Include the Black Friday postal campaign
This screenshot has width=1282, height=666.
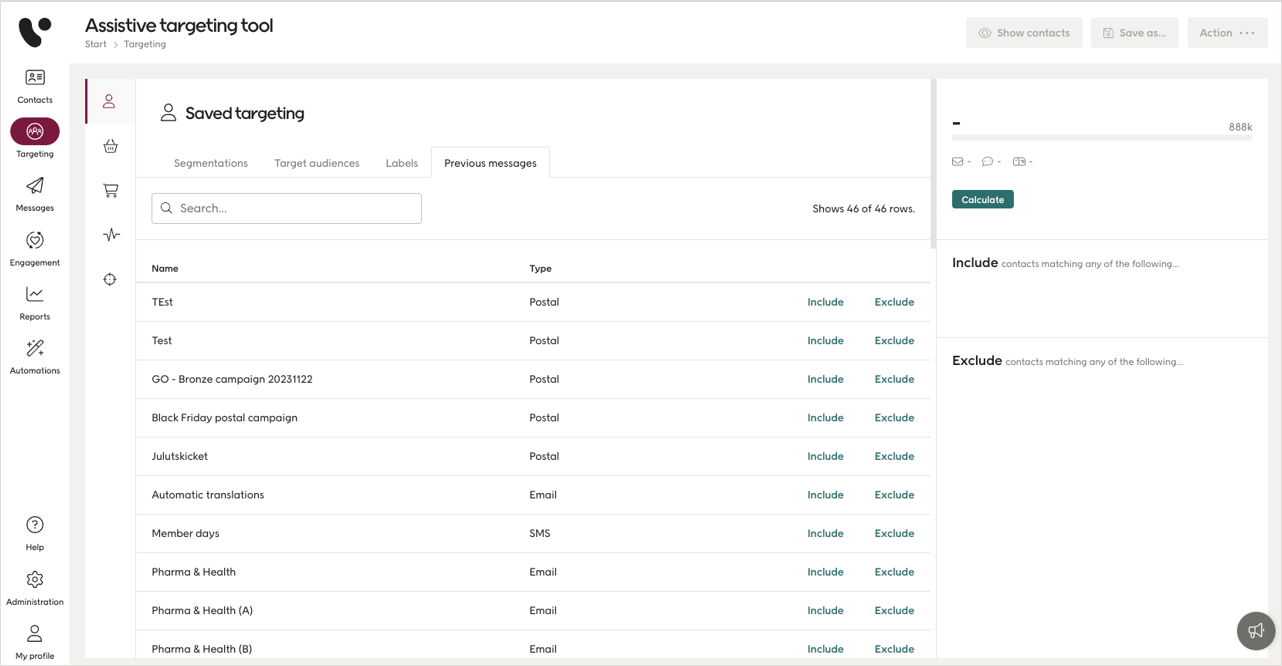[825, 418]
